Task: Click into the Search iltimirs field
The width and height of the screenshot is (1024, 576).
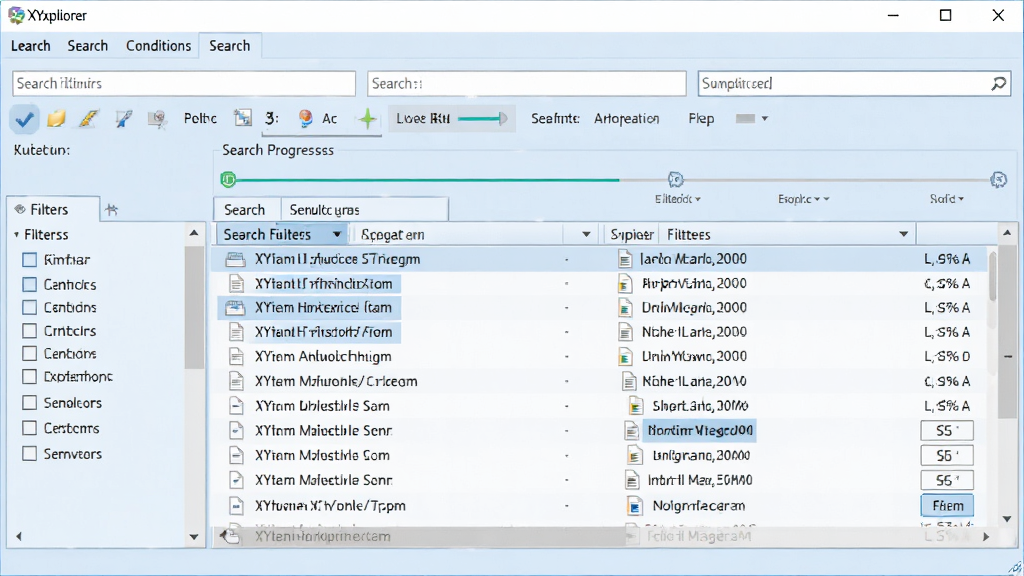Action: pos(184,84)
